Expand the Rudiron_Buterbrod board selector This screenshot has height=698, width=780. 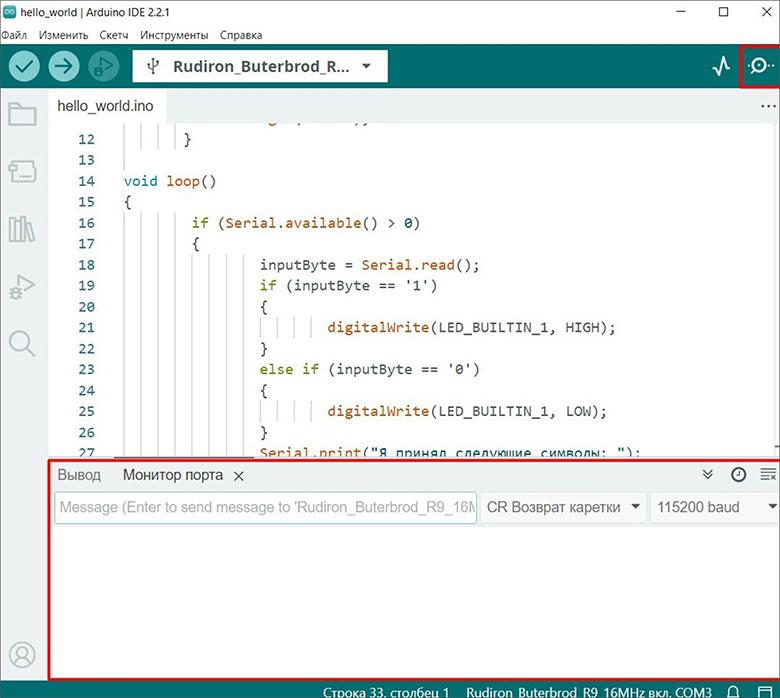coord(260,66)
